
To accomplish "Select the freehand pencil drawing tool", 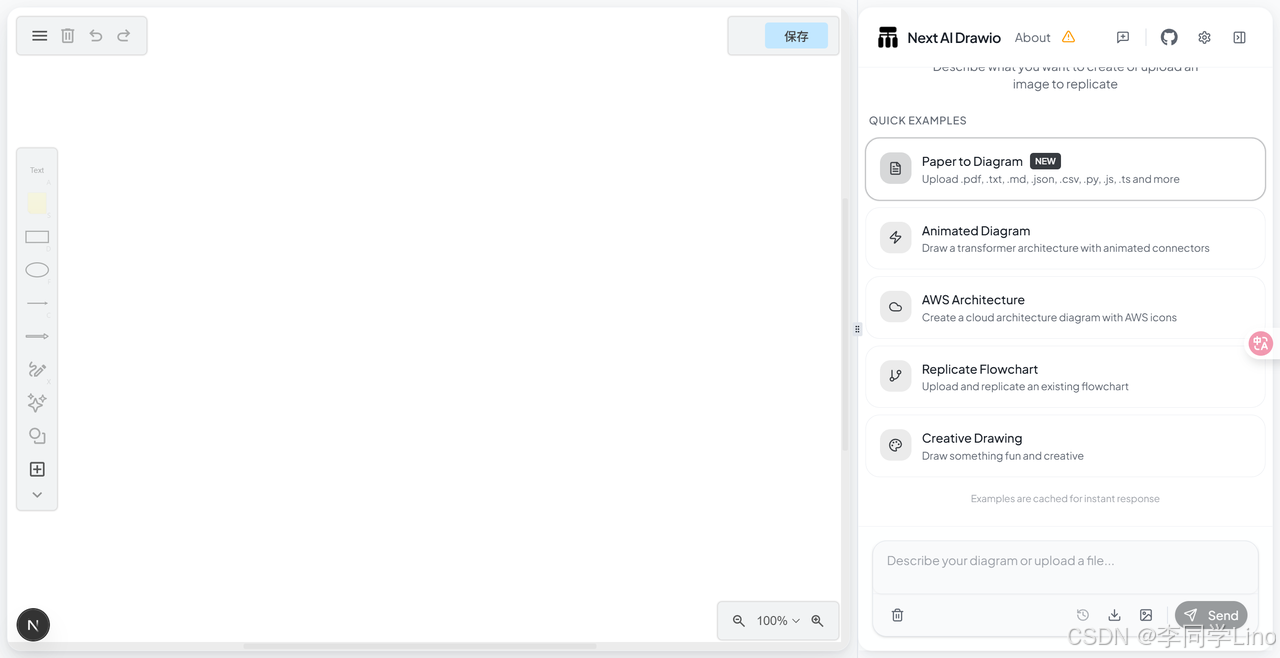I will click(37, 369).
